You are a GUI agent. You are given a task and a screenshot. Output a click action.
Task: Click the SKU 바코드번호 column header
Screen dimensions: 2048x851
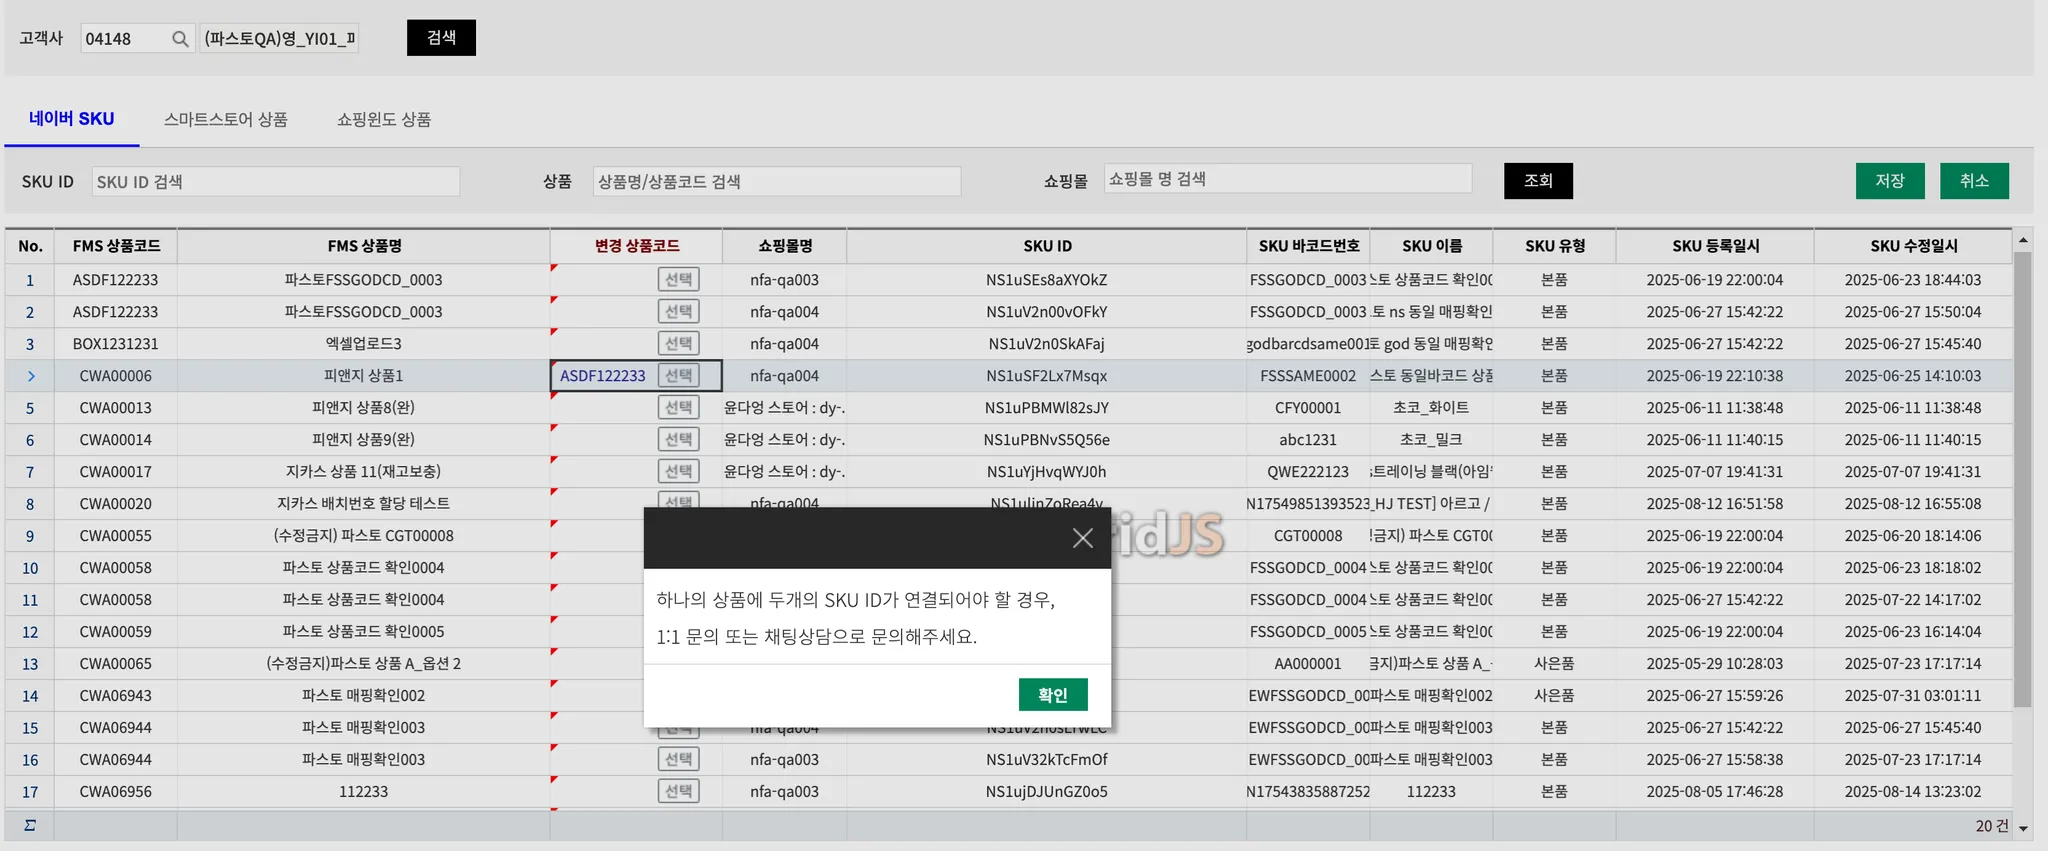coord(1308,246)
